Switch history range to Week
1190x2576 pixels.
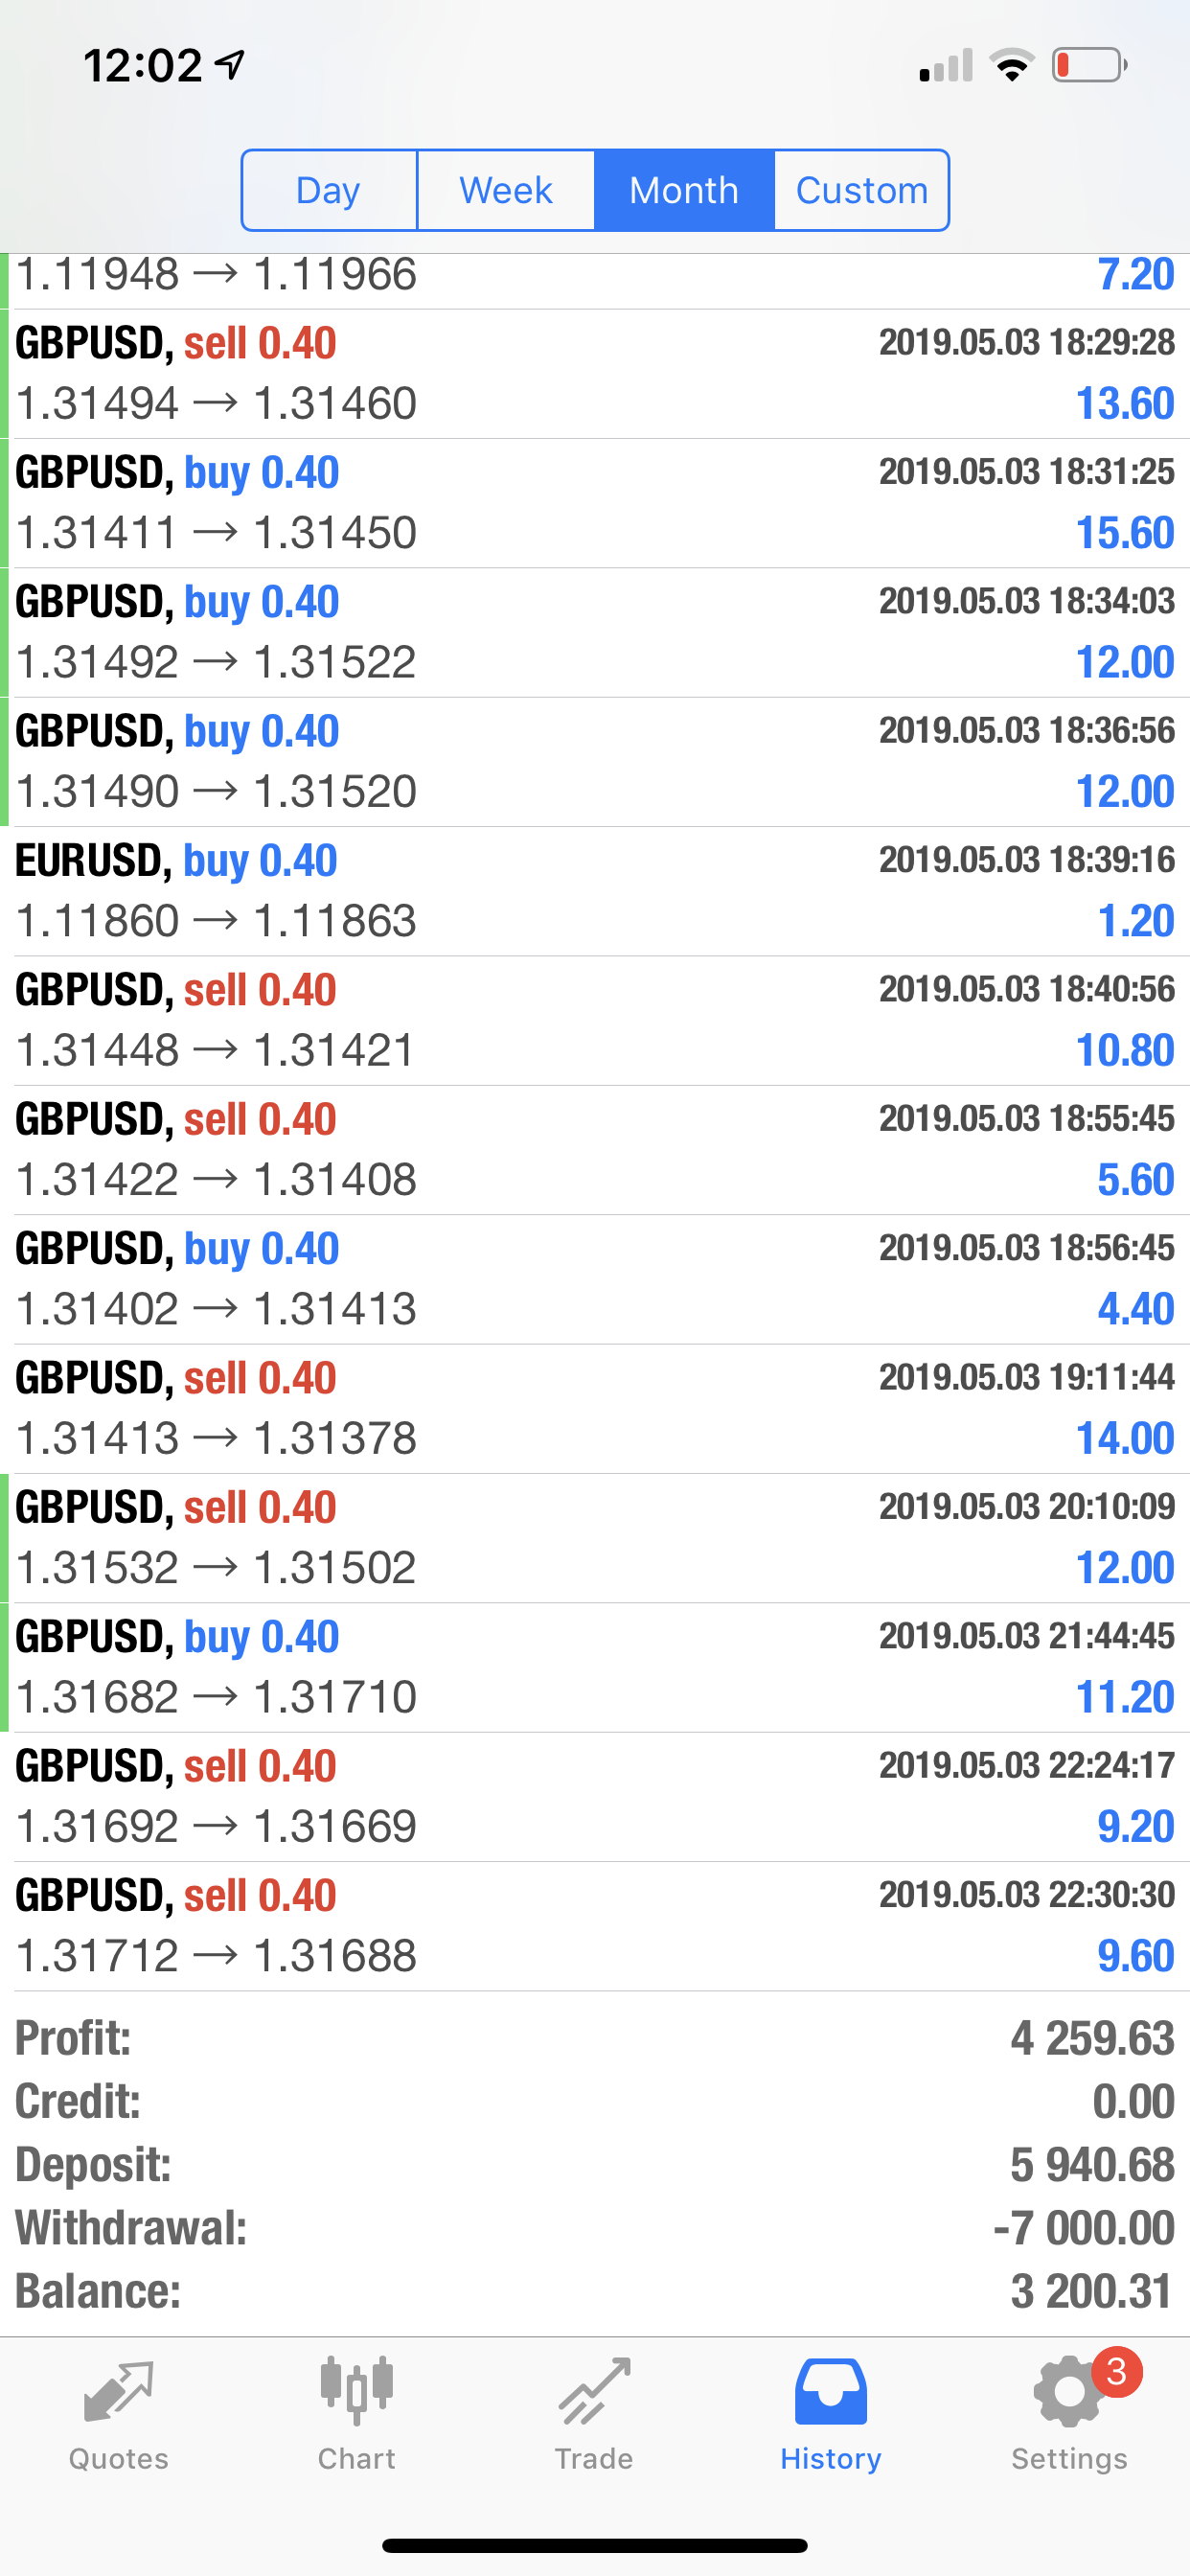(x=506, y=190)
